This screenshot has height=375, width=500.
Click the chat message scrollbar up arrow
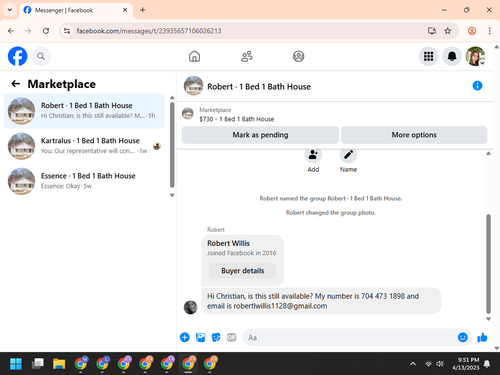488,153
